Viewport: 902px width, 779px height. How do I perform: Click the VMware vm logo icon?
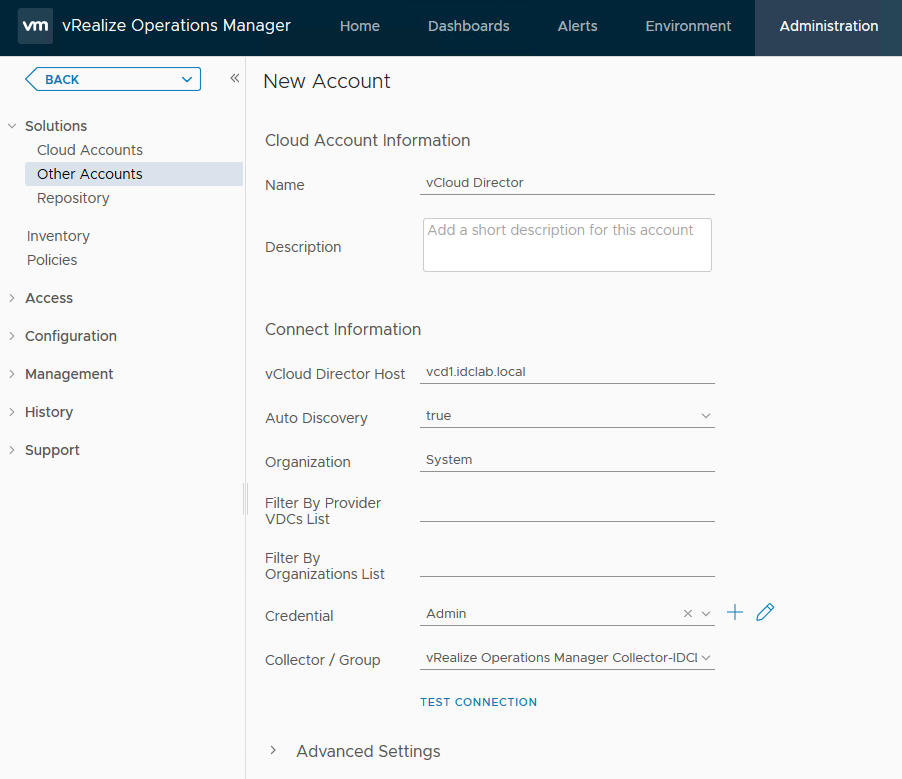point(35,26)
